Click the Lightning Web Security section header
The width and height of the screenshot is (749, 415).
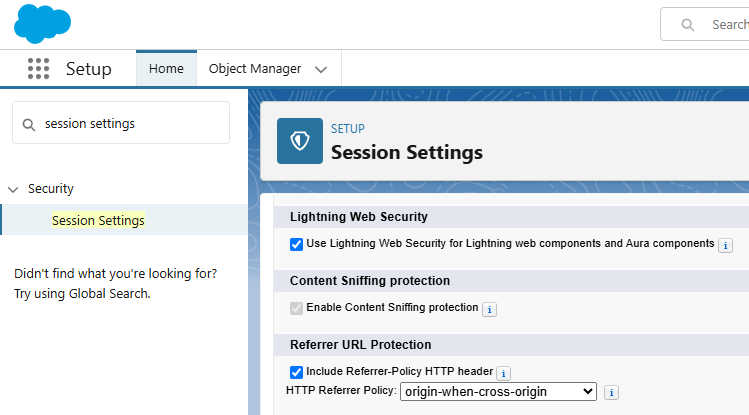click(x=359, y=216)
